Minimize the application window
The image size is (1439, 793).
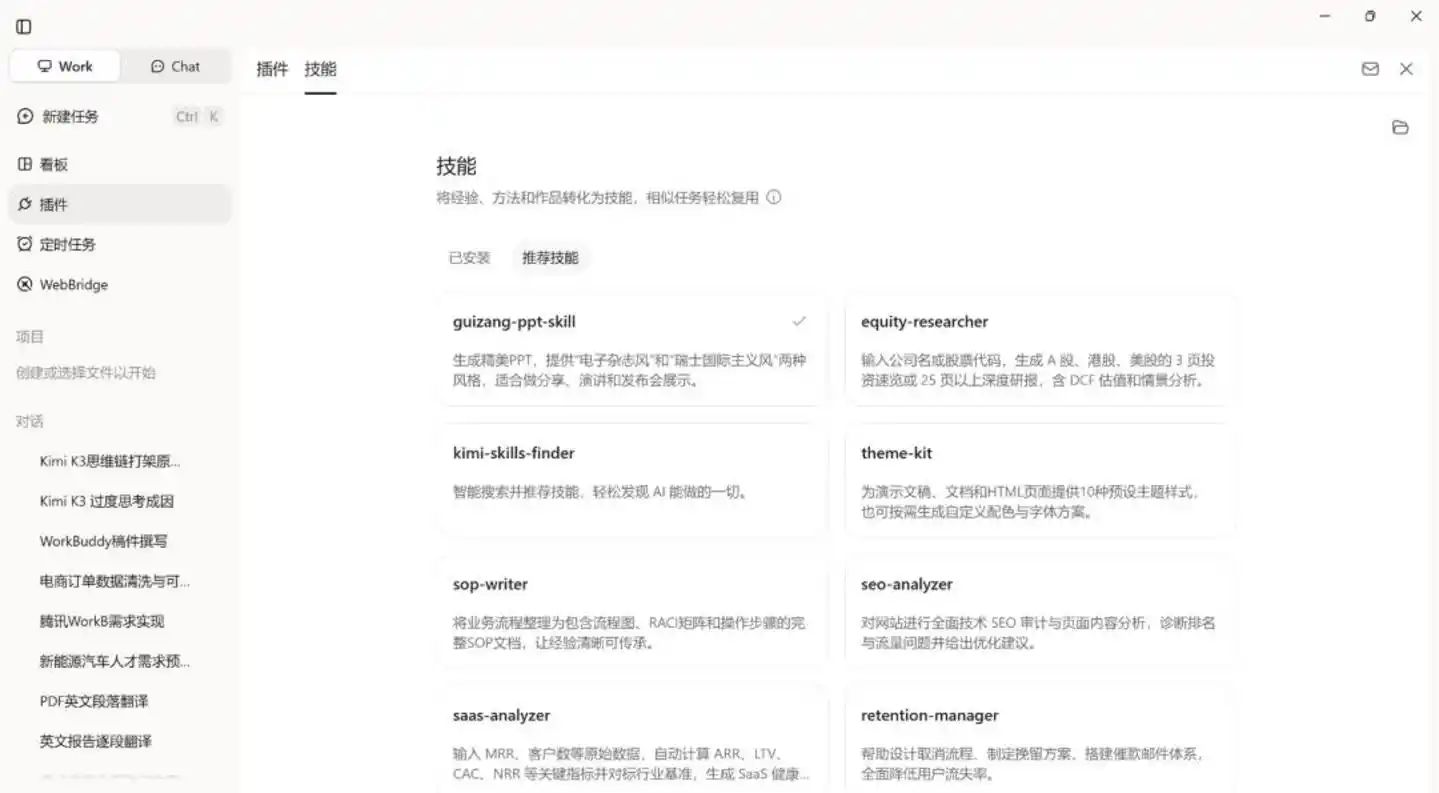[1325, 16]
